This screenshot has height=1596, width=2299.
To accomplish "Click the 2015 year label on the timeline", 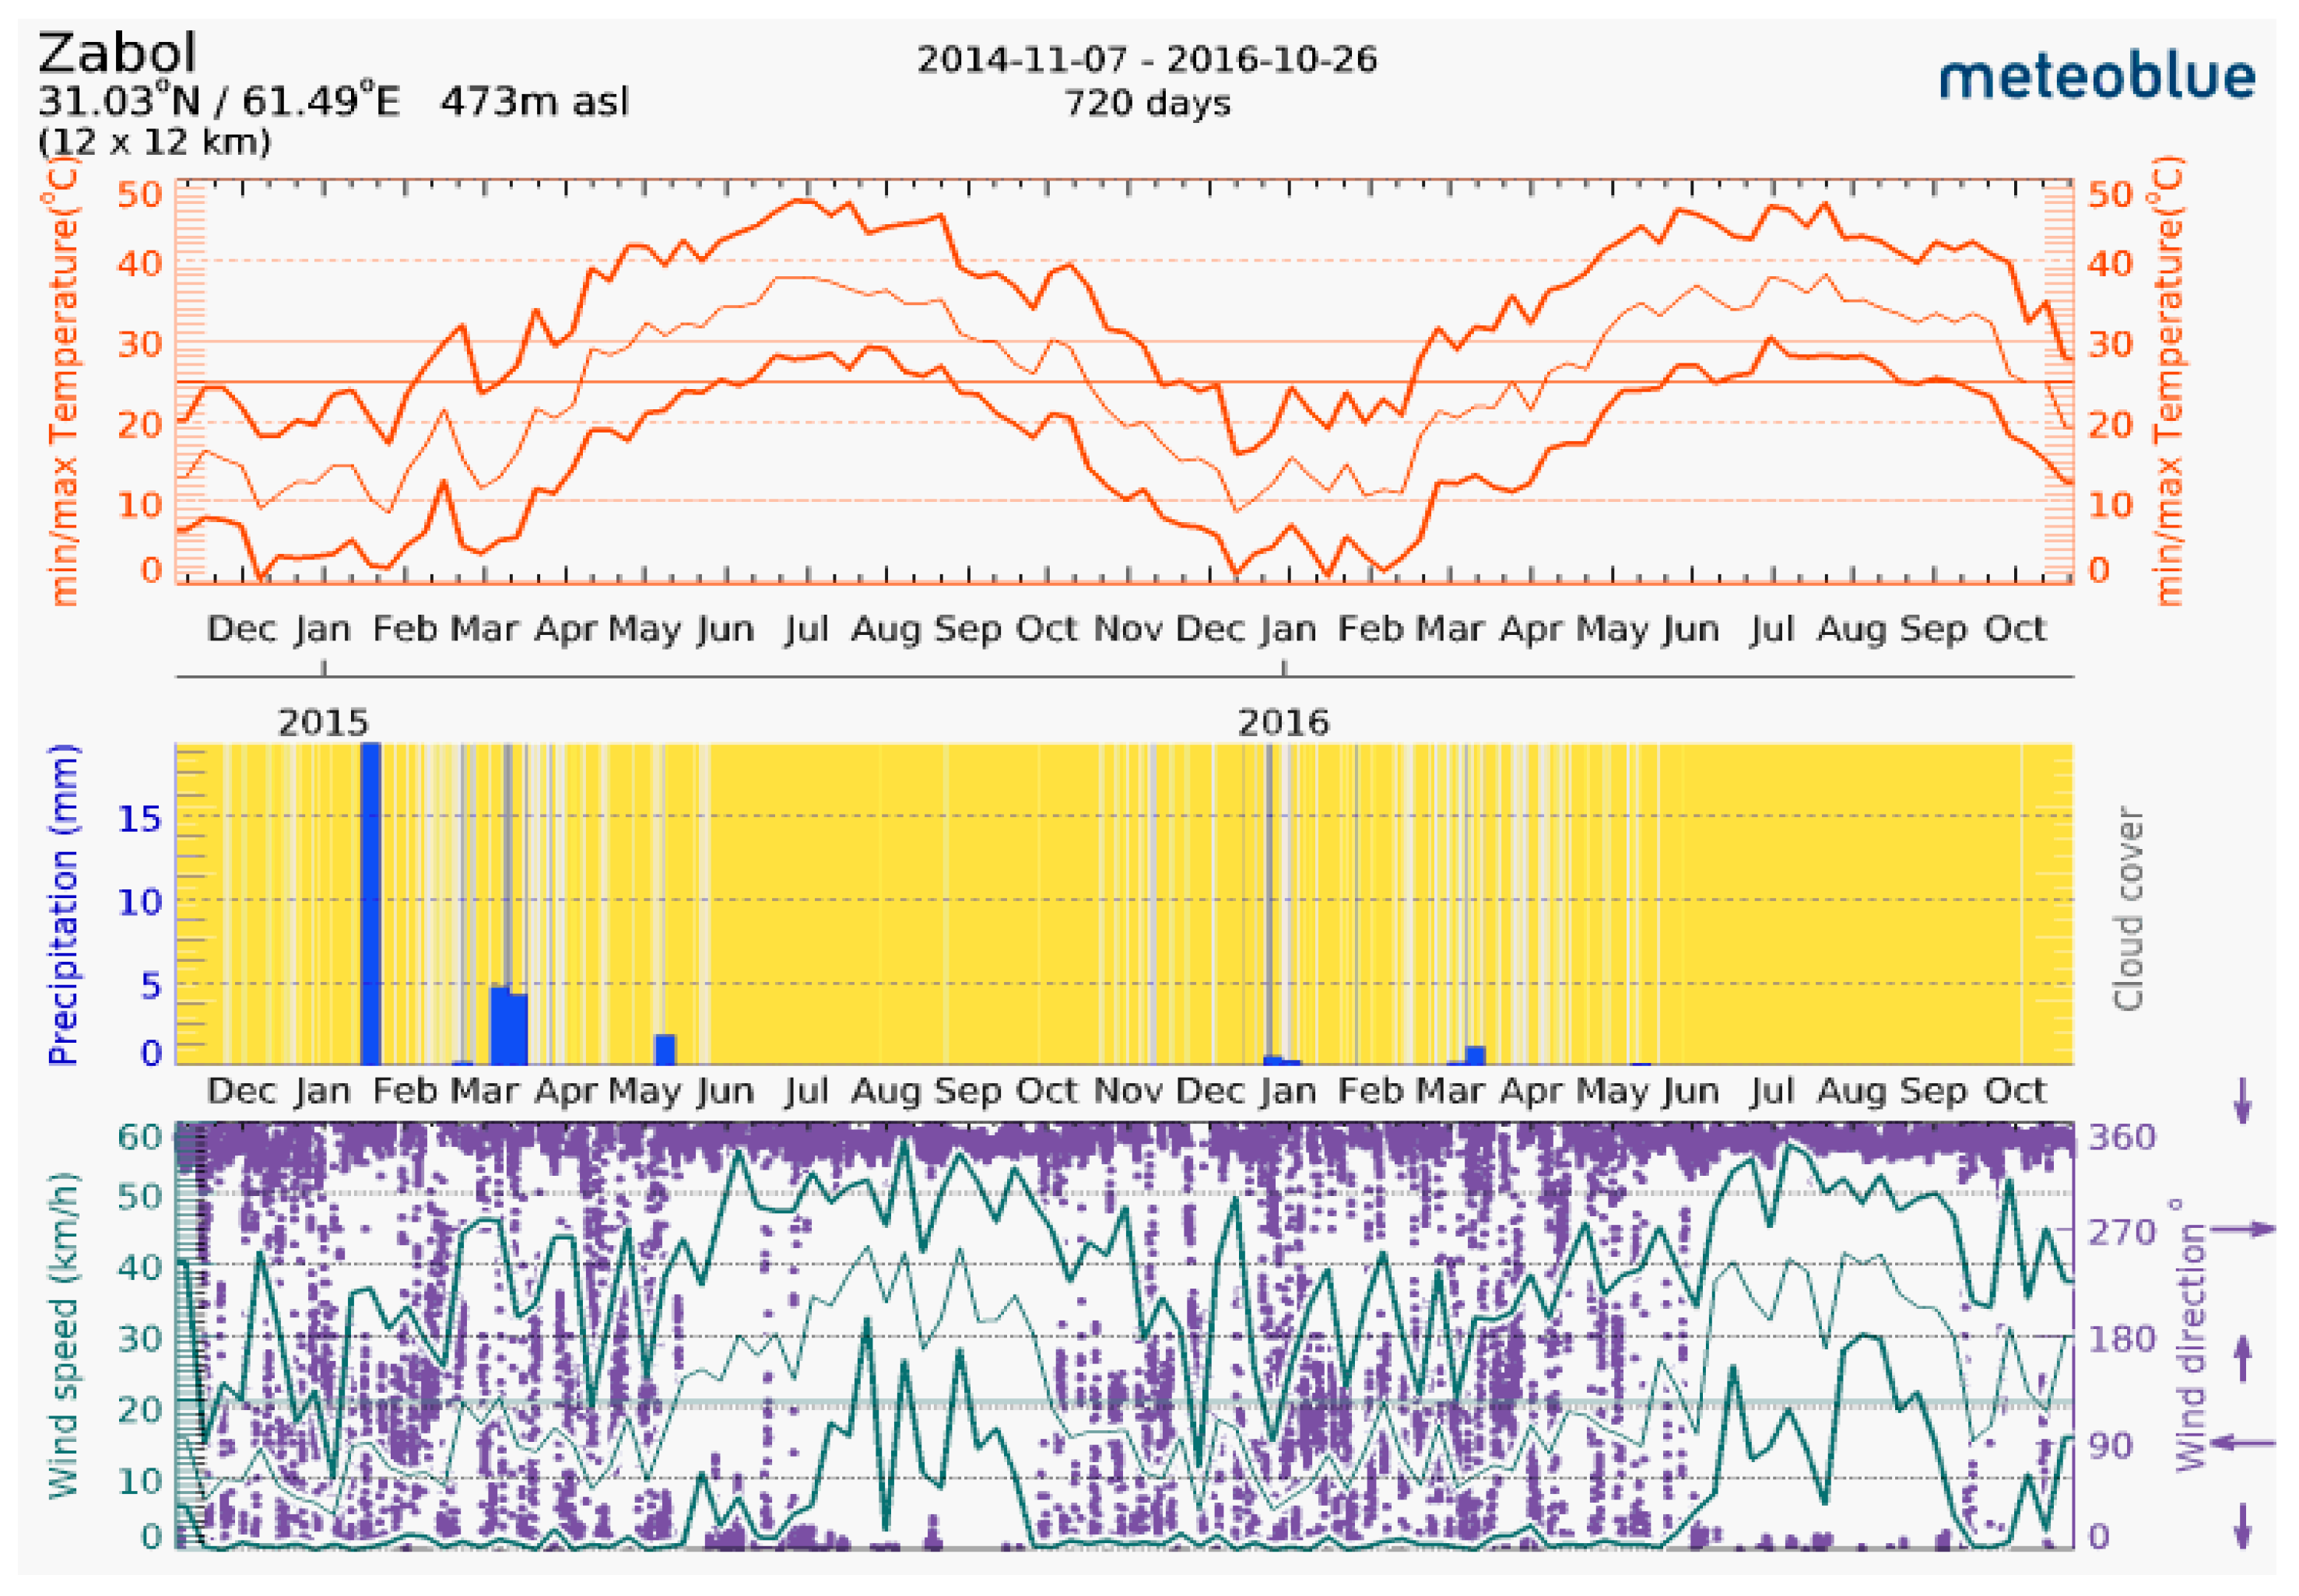I will click(323, 722).
